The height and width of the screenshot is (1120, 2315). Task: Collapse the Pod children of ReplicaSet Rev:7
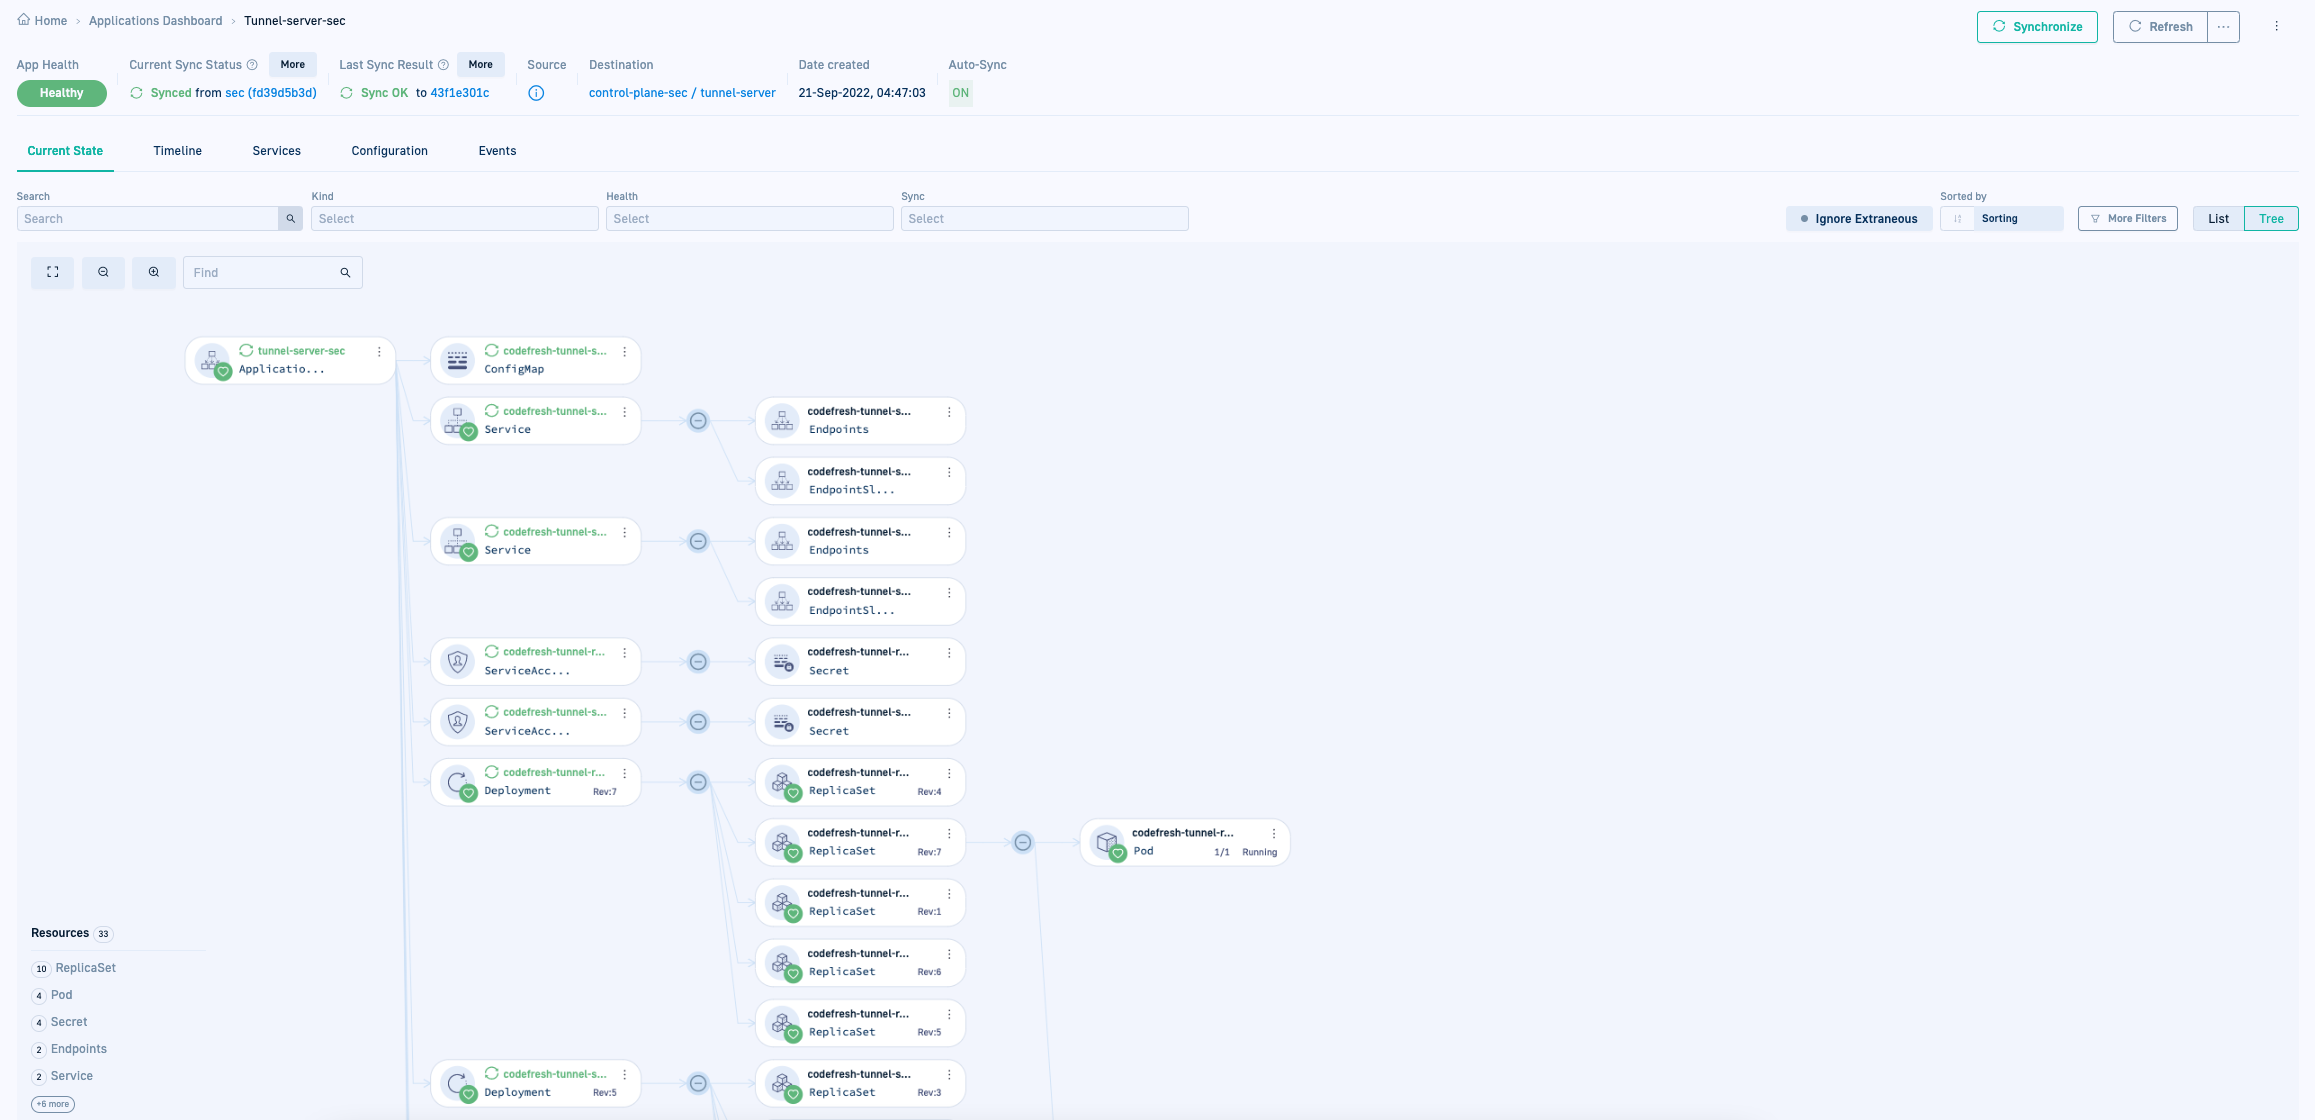[1022, 843]
